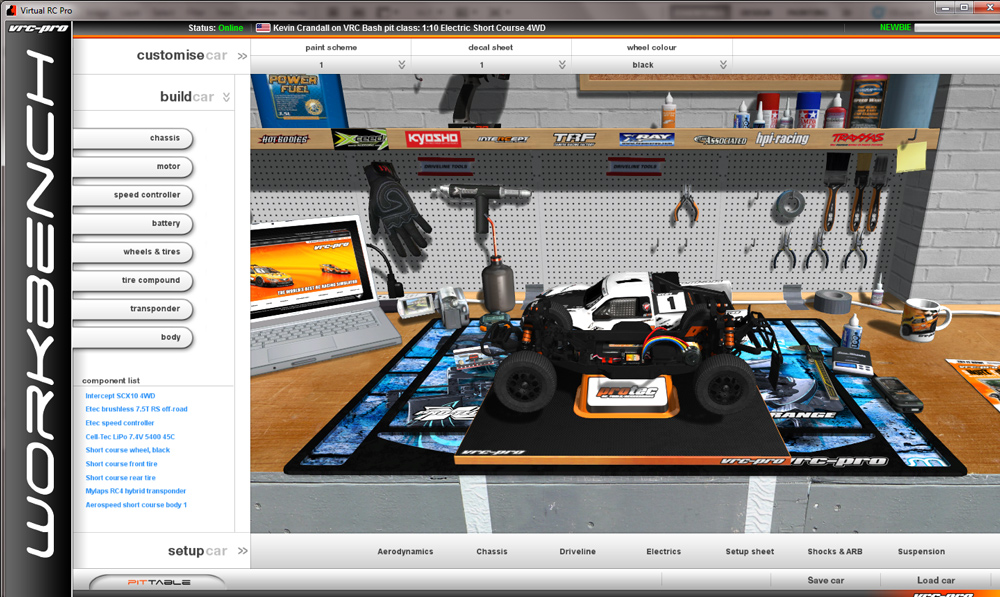Open the body build category
This screenshot has height=597, width=1000.
point(133,337)
